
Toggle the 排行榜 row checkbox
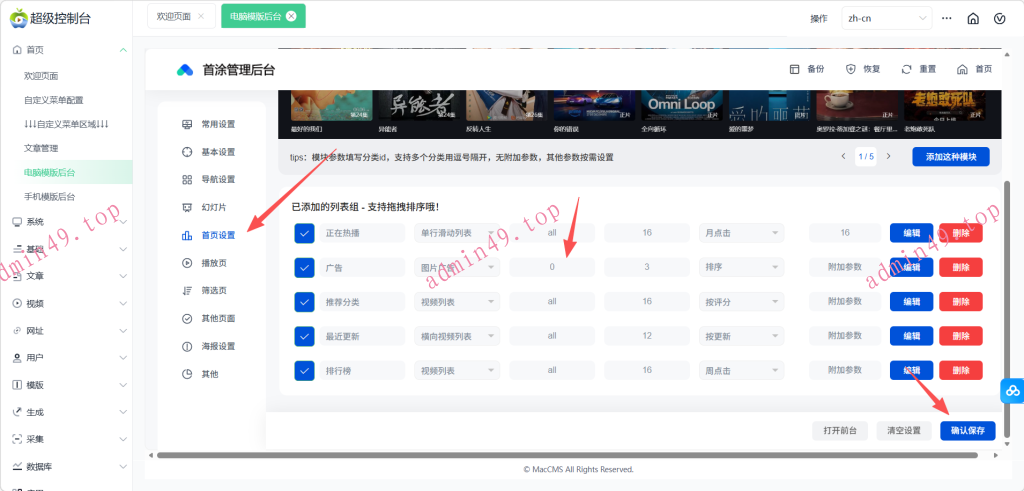[305, 370]
